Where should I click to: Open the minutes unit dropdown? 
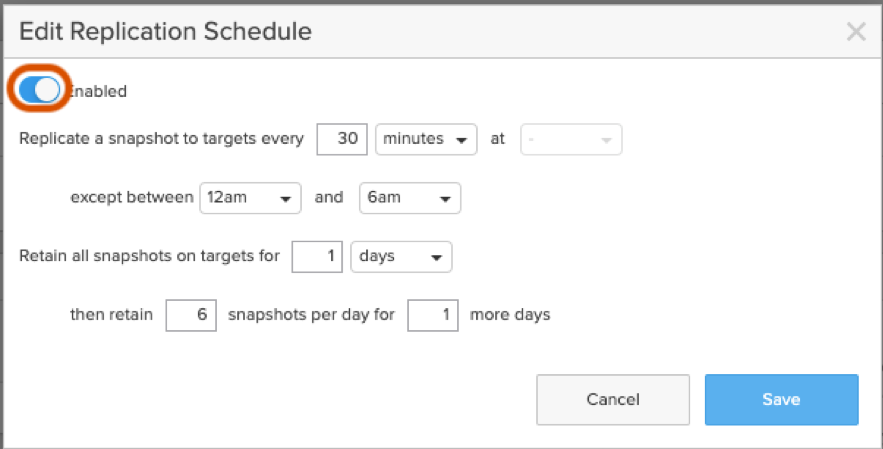point(427,140)
